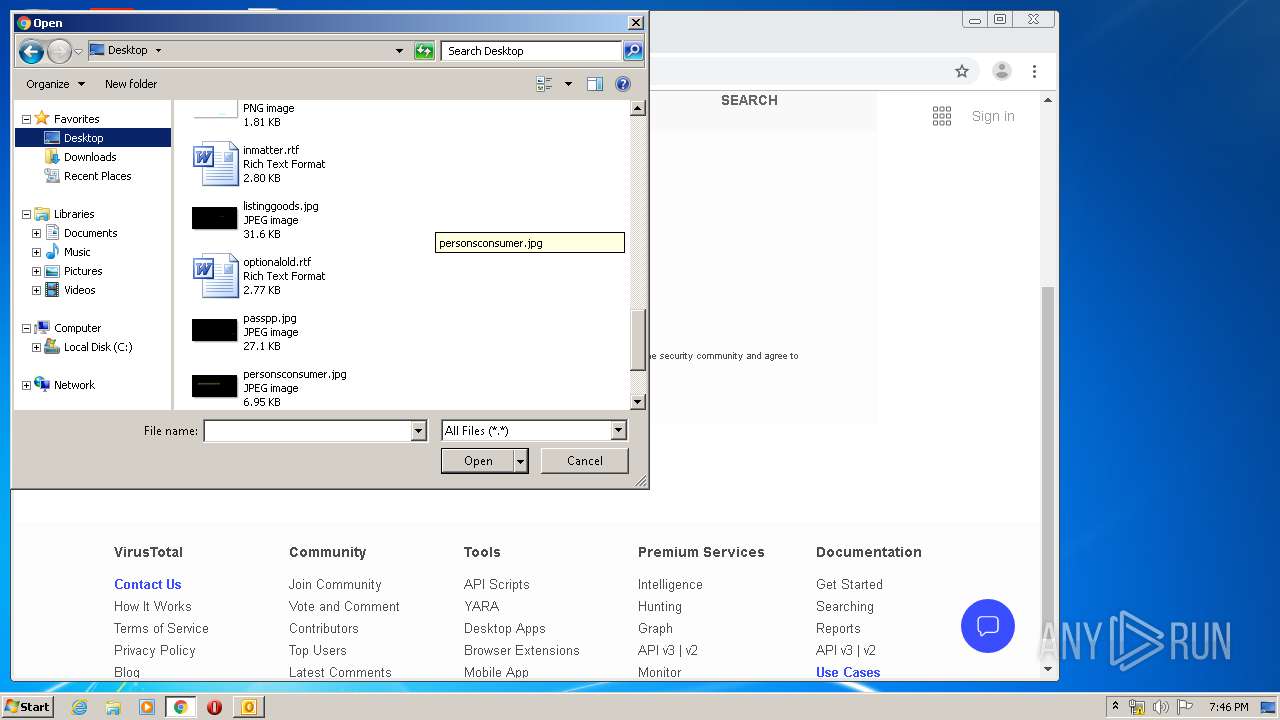This screenshot has height=720, width=1280.
Task: Expand the Videos library node
Action: (x=36, y=290)
